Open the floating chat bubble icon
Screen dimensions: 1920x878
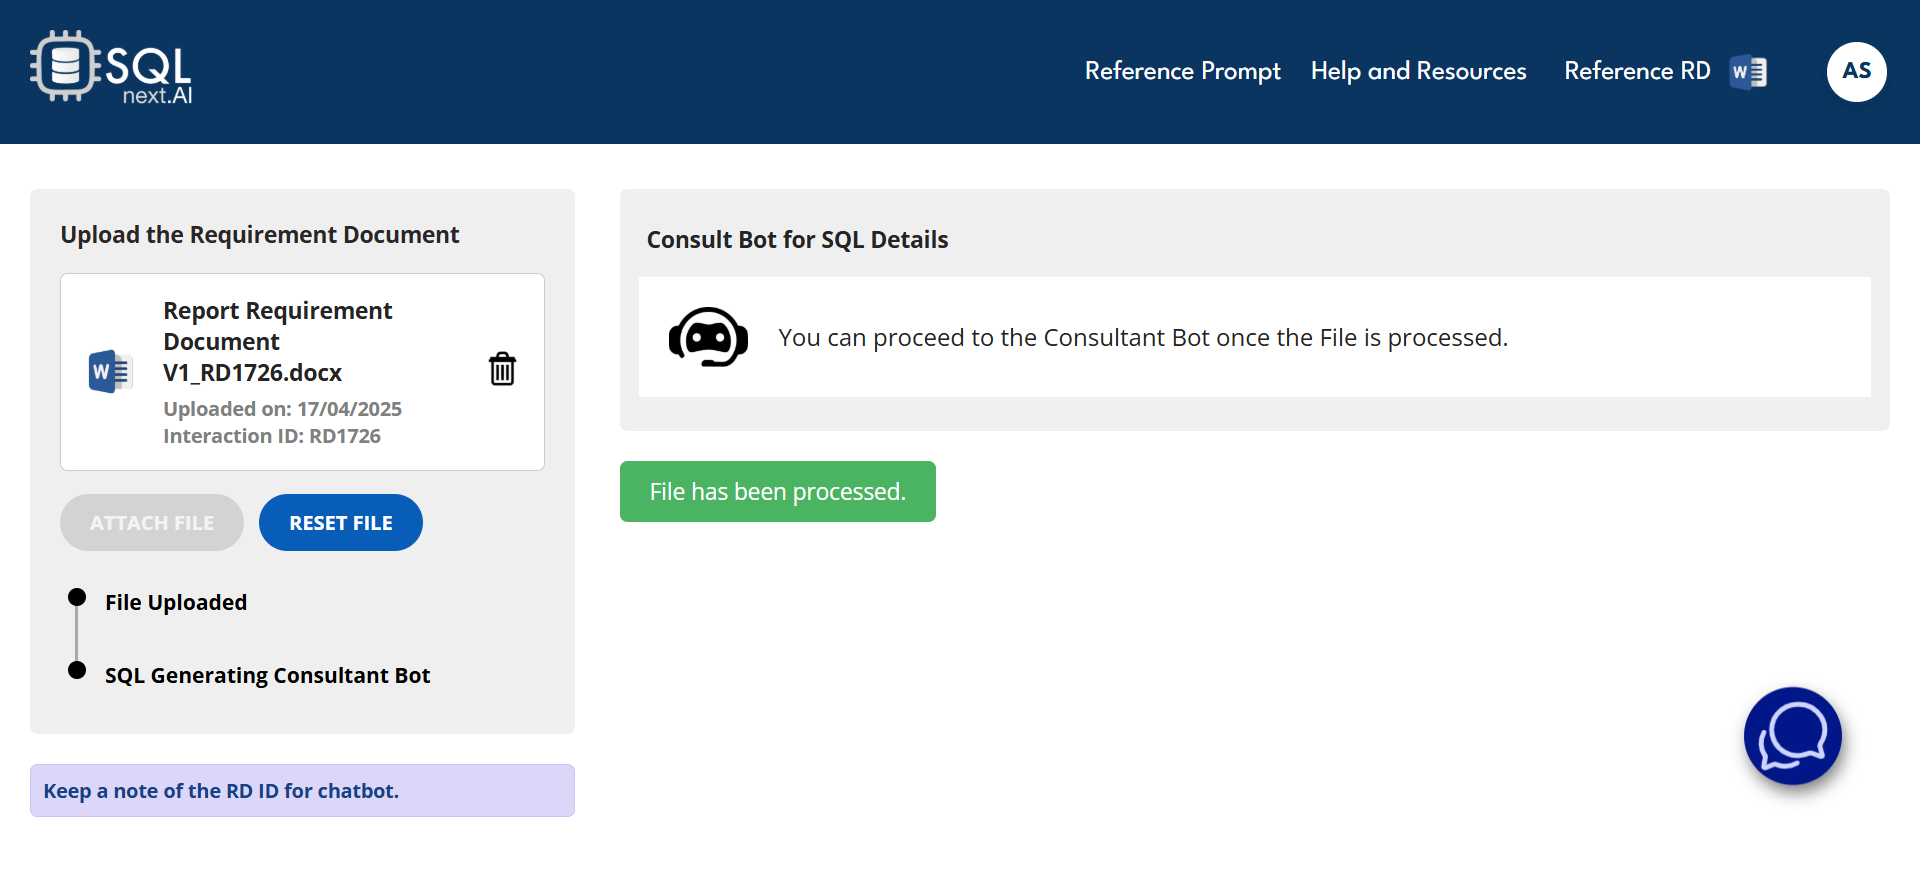(x=1792, y=736)
